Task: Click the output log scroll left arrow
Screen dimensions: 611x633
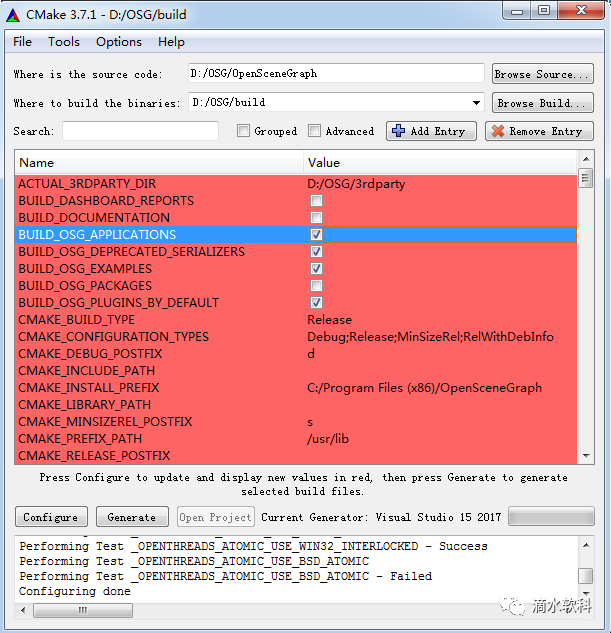Action: (x=23, y=610)
